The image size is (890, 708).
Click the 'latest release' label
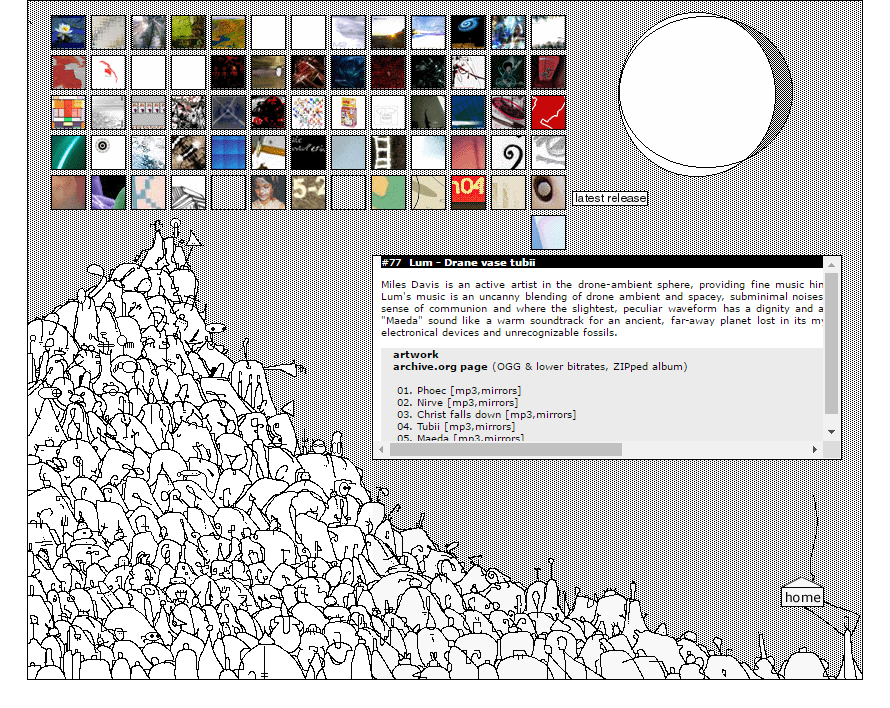click(610, 198)
